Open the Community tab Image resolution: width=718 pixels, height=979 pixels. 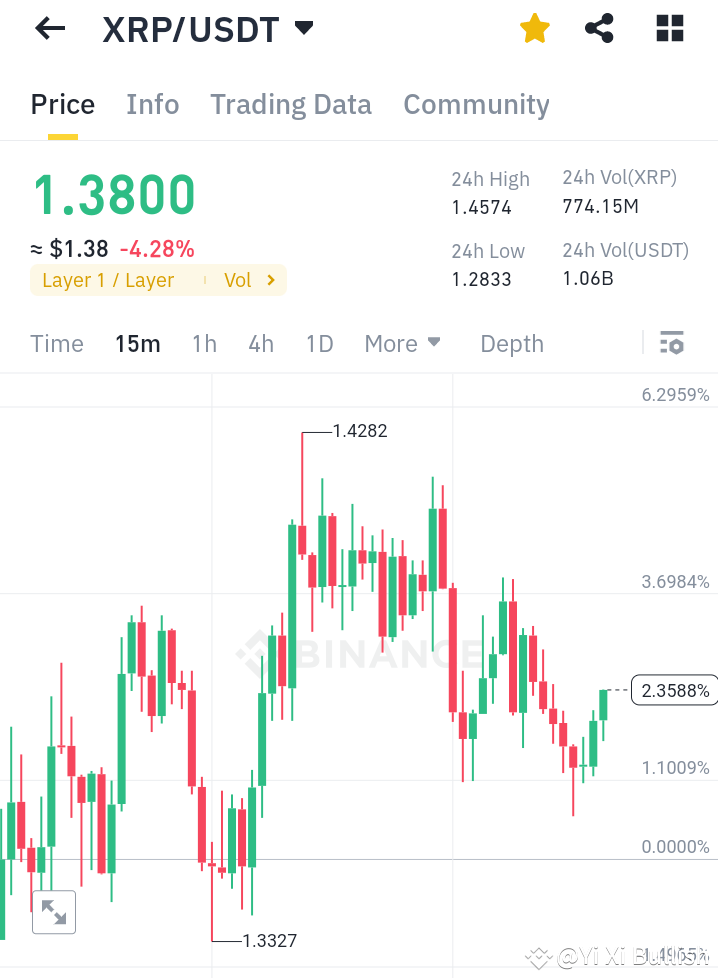click(x=476, y=104)
